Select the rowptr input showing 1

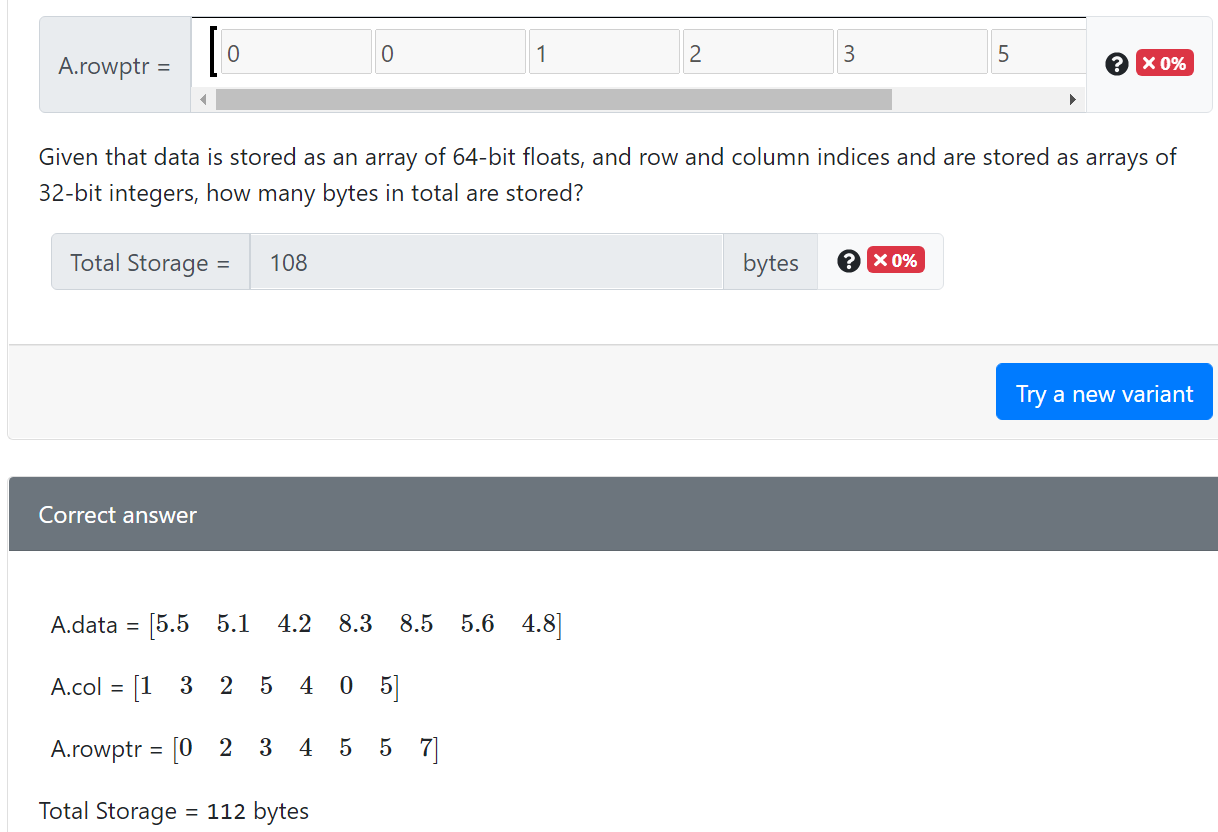(x=604, y=51)
